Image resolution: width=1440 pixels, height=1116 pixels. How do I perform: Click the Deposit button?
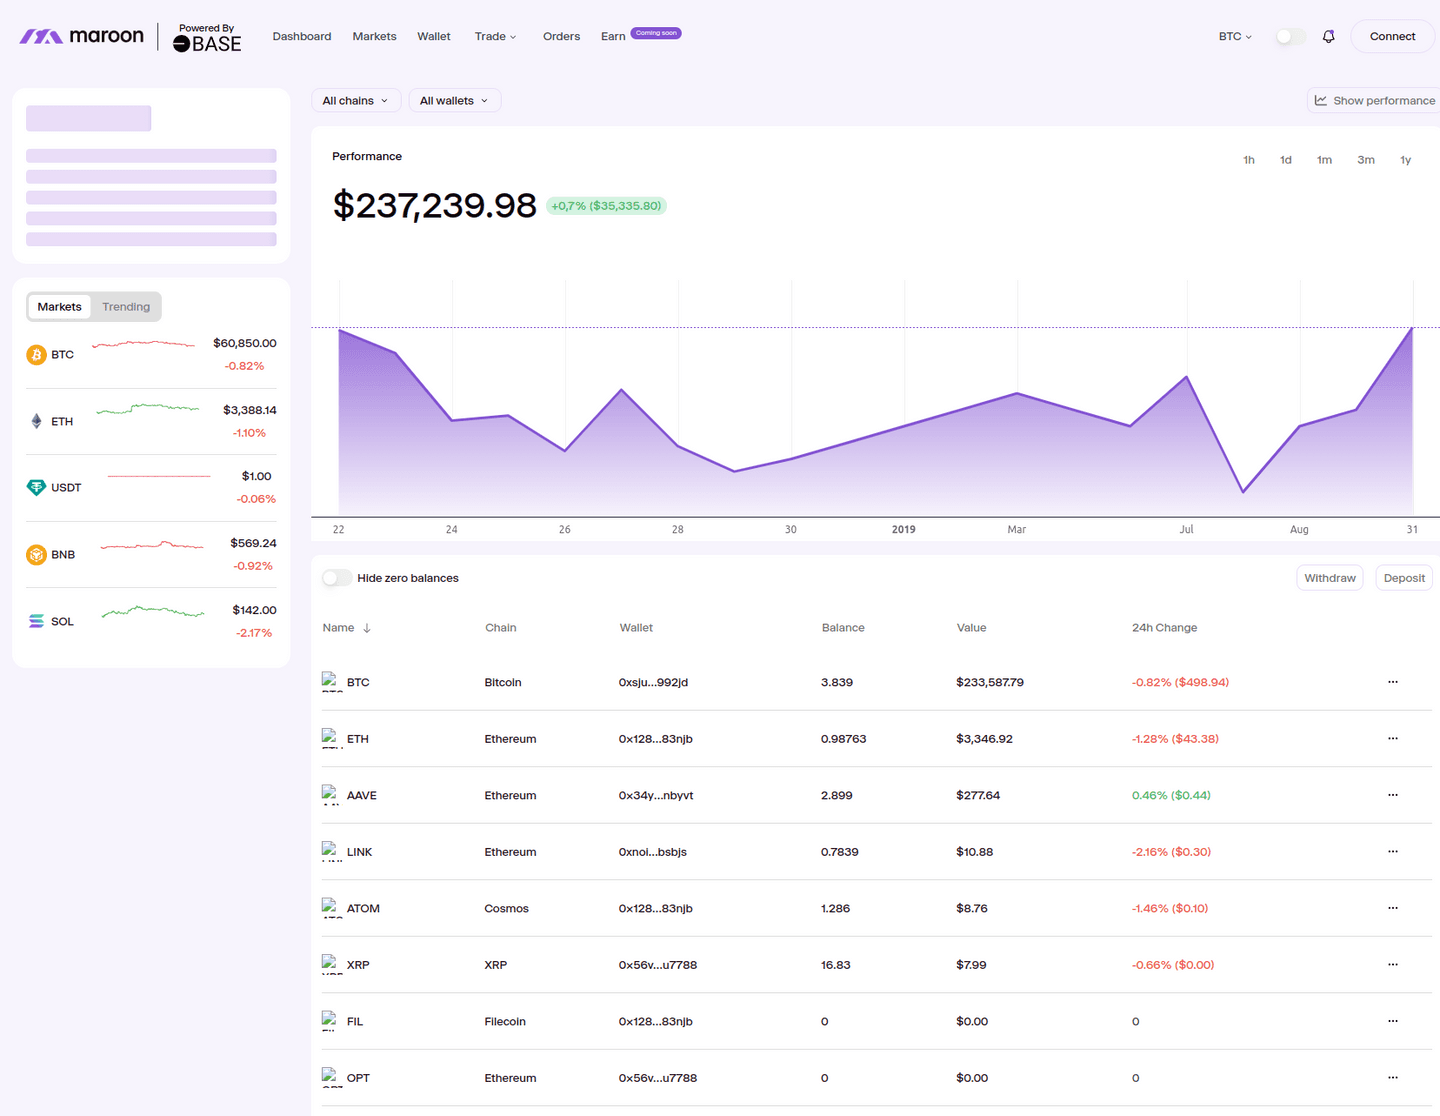click(1404, 578)
